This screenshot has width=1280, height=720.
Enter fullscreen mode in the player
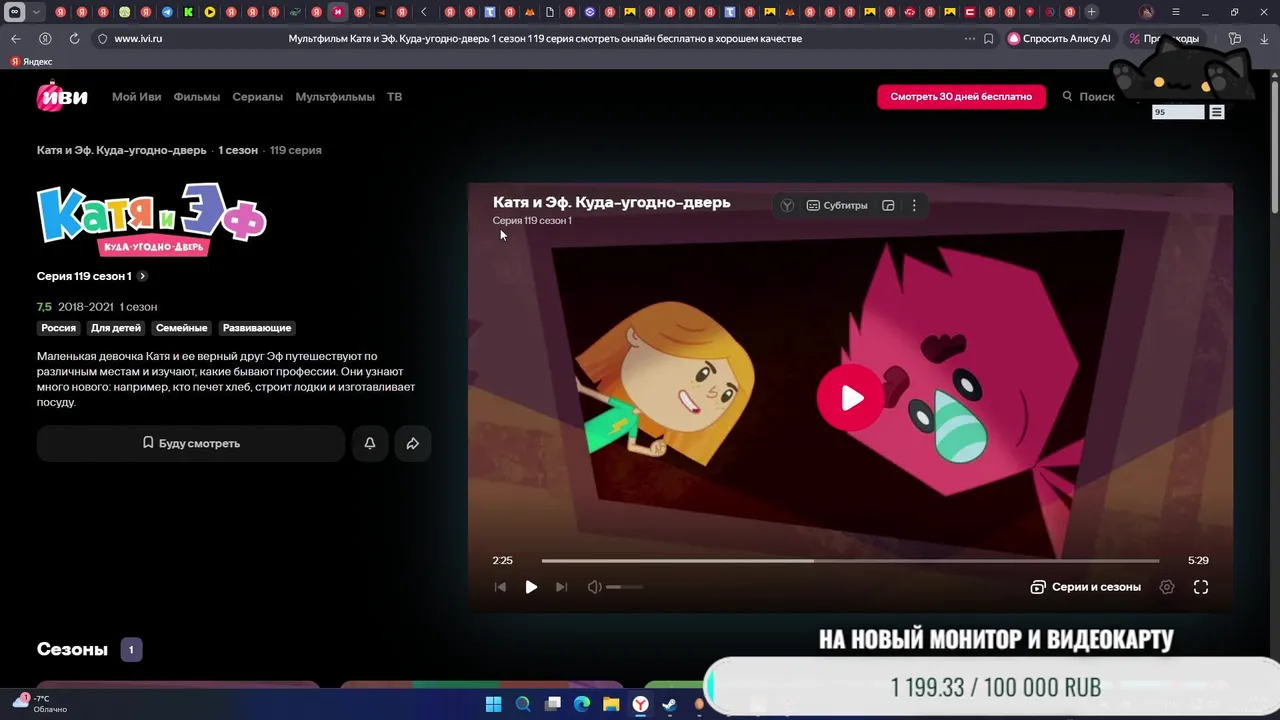(x=1201, y=587)
